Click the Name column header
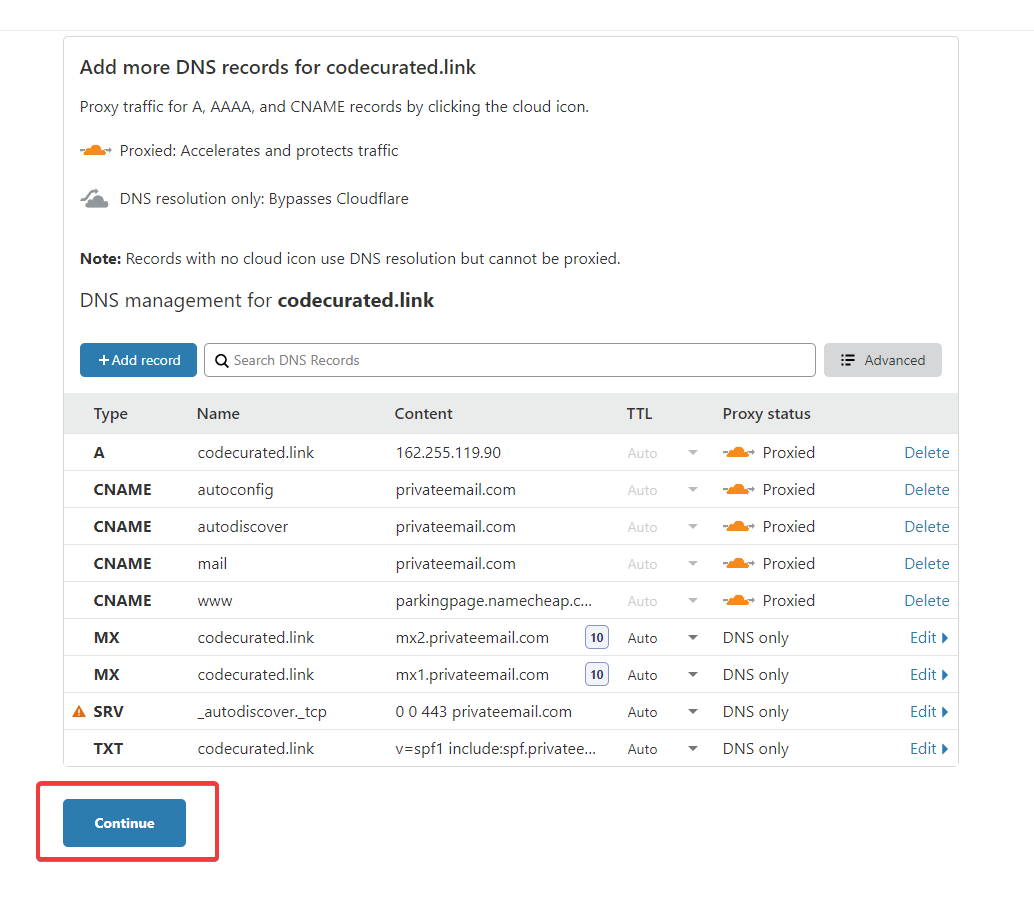The width and height of the screenshot is (1034, 898). 218,413
